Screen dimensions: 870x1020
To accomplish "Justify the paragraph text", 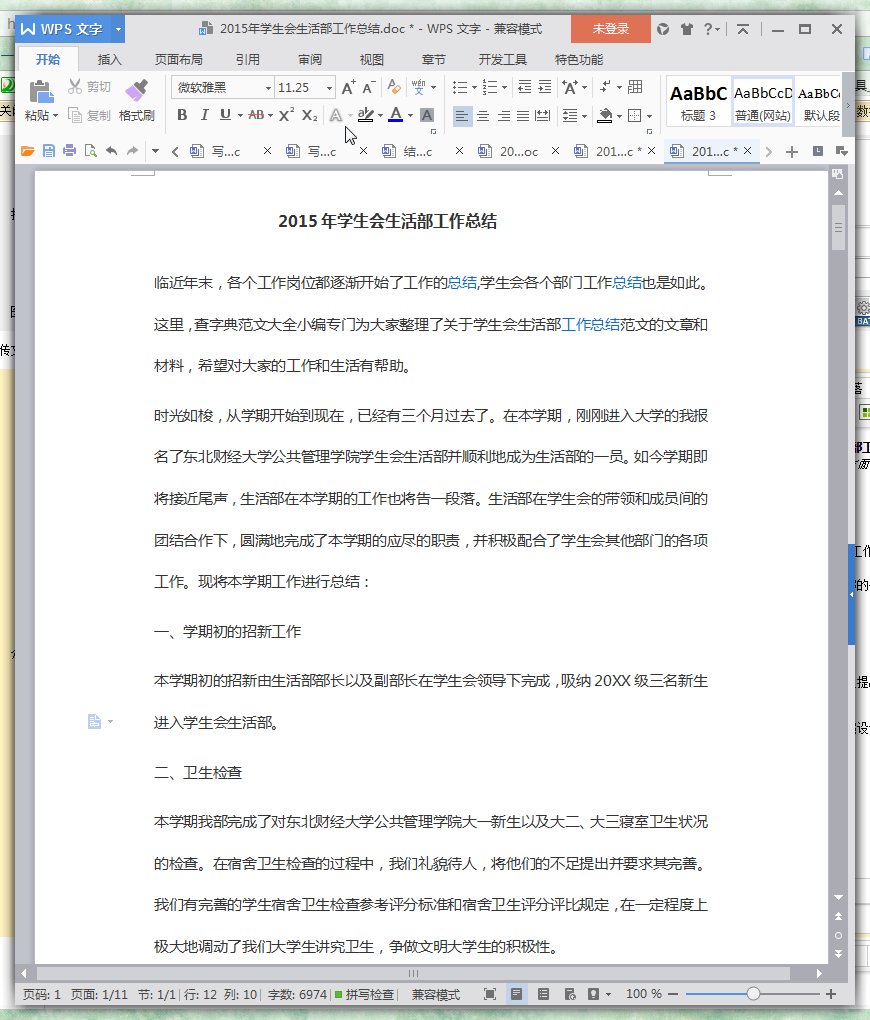I will [x=523, y=116].
